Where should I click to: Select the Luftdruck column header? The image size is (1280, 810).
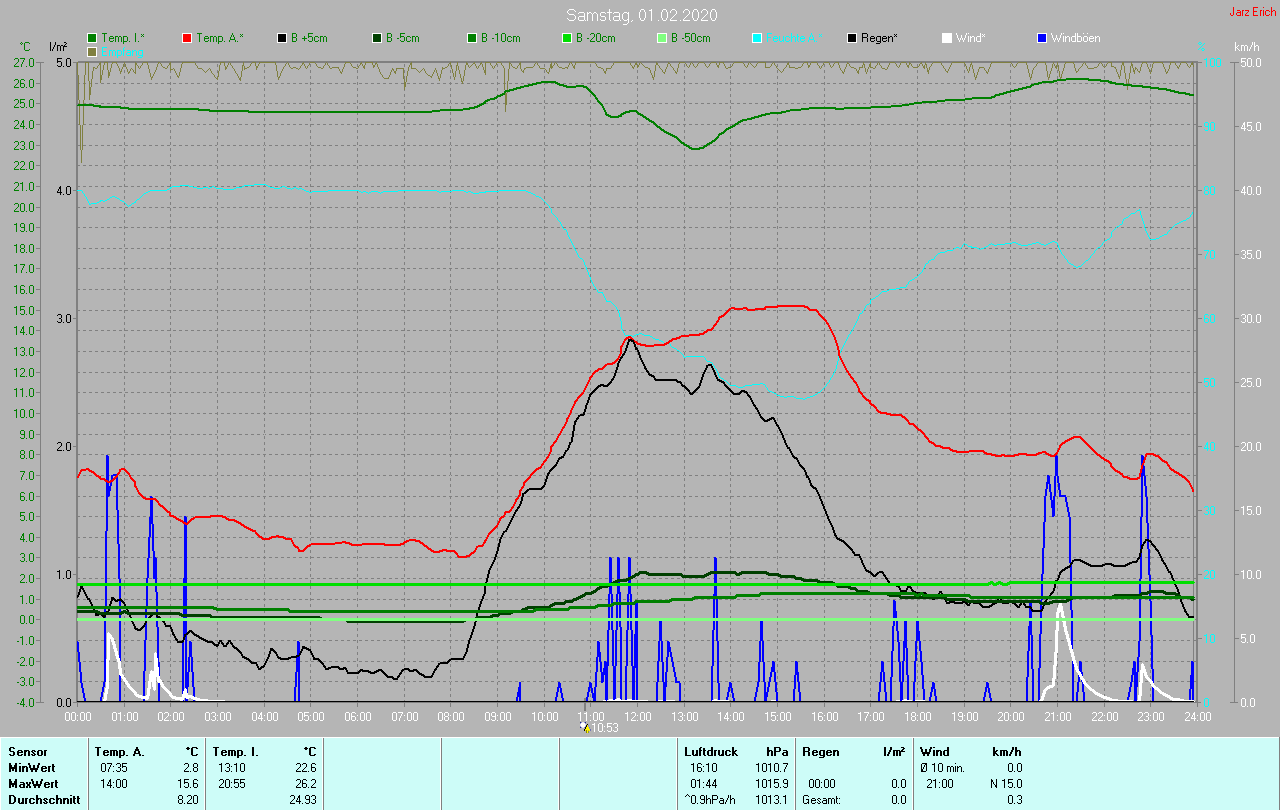(711, 751)
